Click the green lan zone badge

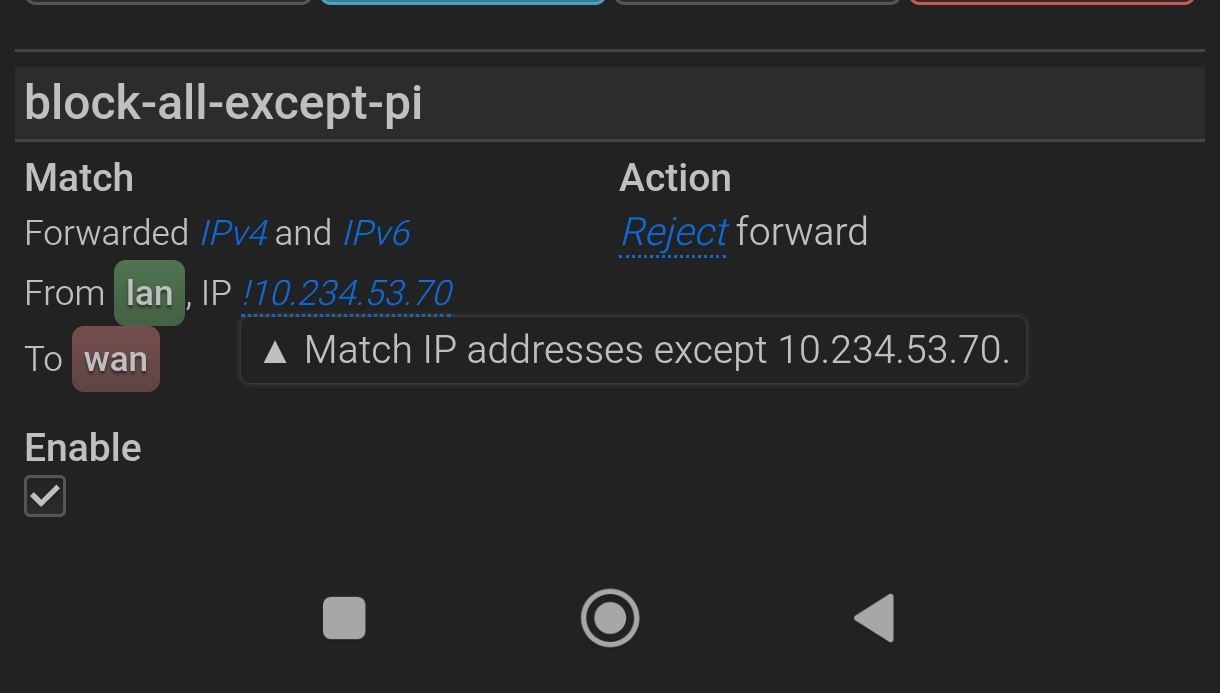pyautogui.click(x=149, y=293)
